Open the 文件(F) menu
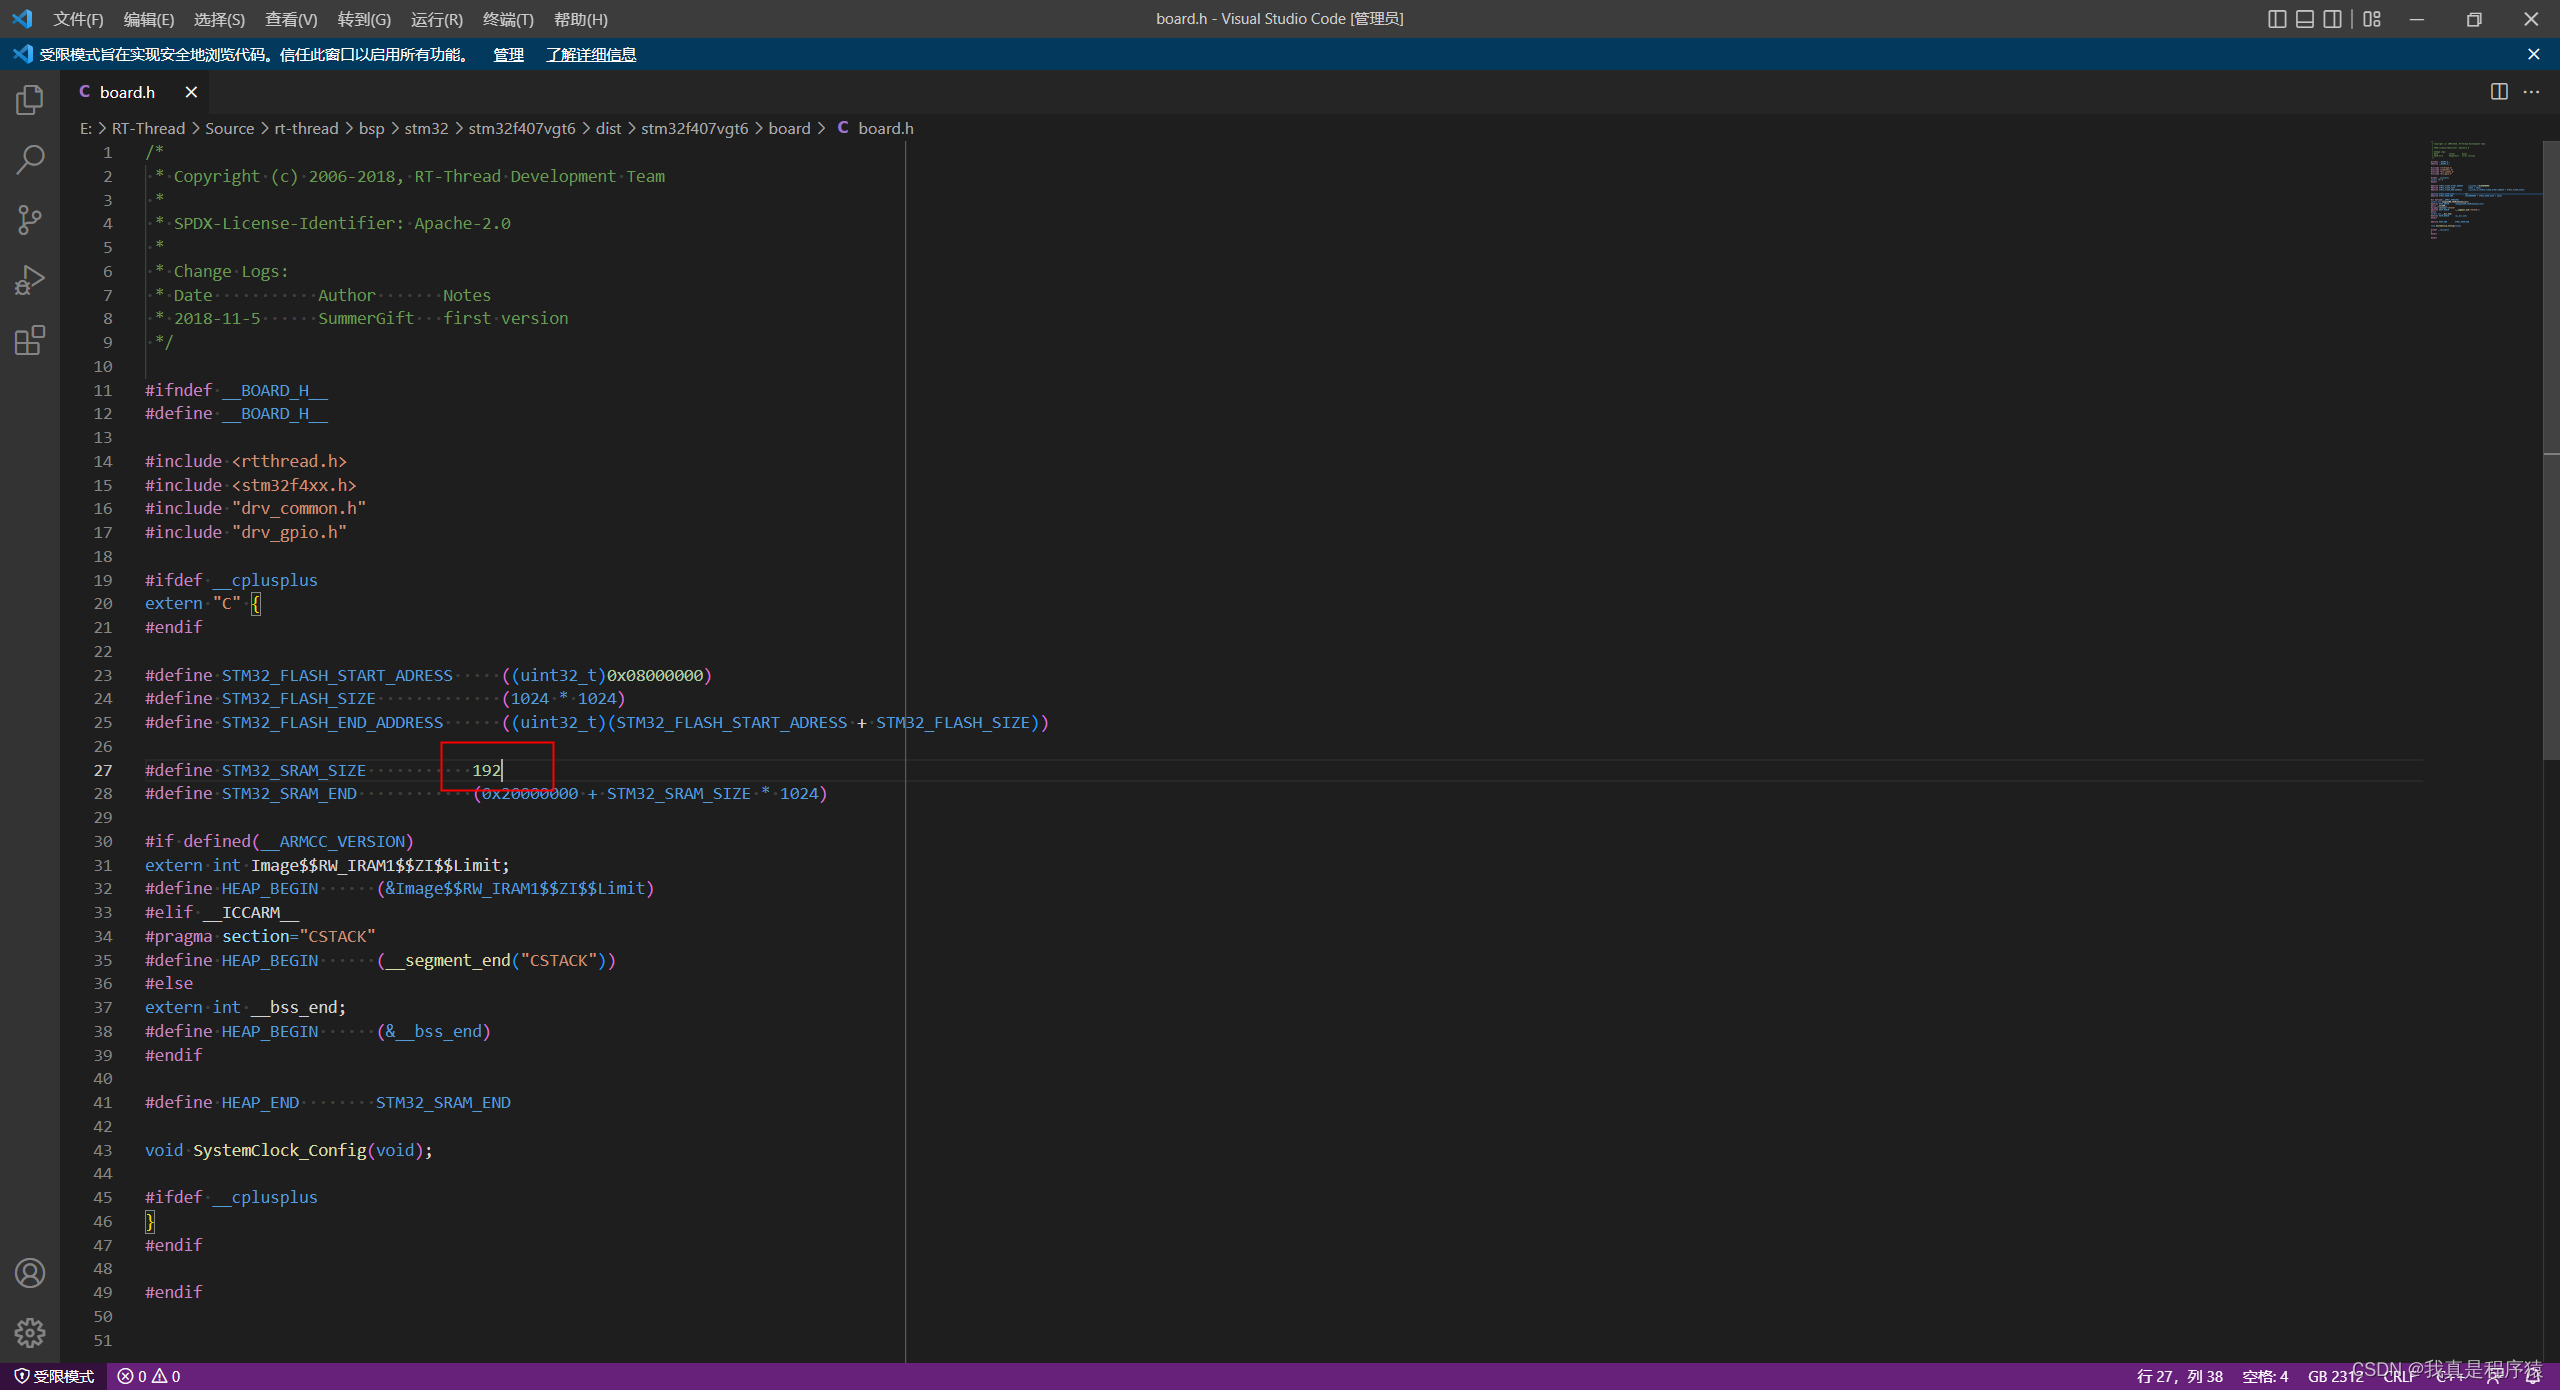This screenshot has width=2560, height=1390. (x=78, y=19)
